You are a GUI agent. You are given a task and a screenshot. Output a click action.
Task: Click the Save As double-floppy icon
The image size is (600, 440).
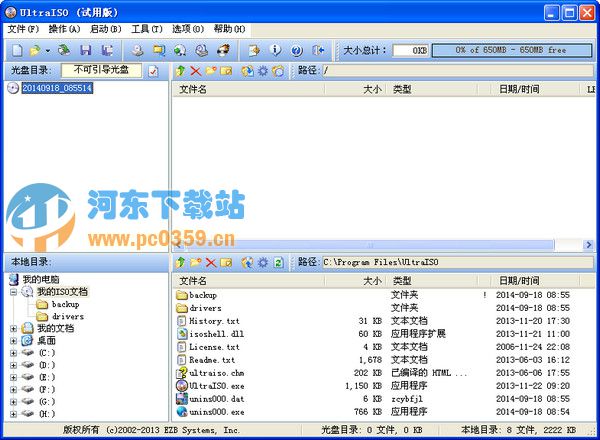point(107,50)
